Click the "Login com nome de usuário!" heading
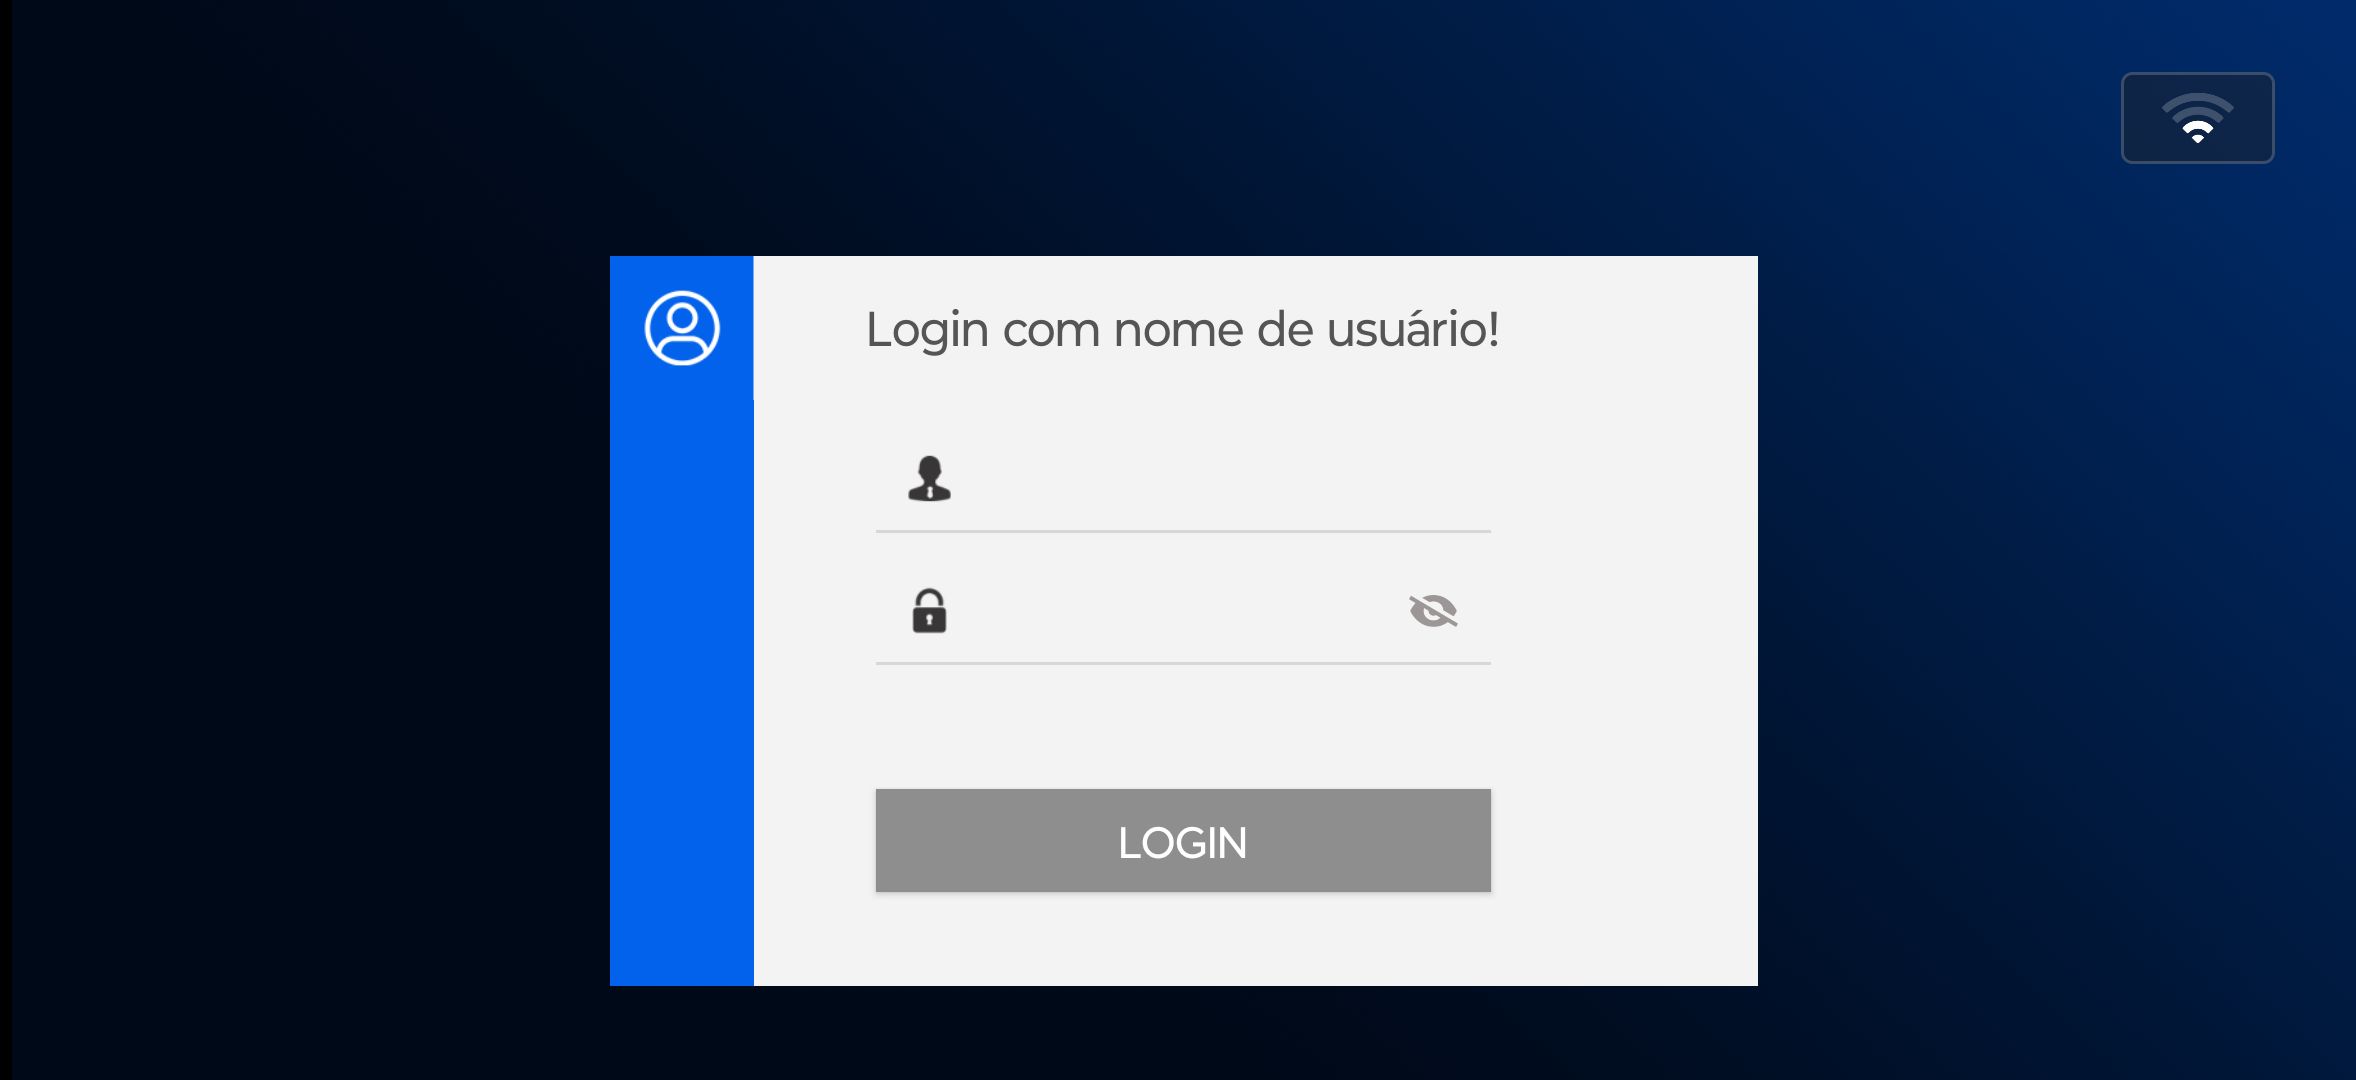 [1182, 330]
